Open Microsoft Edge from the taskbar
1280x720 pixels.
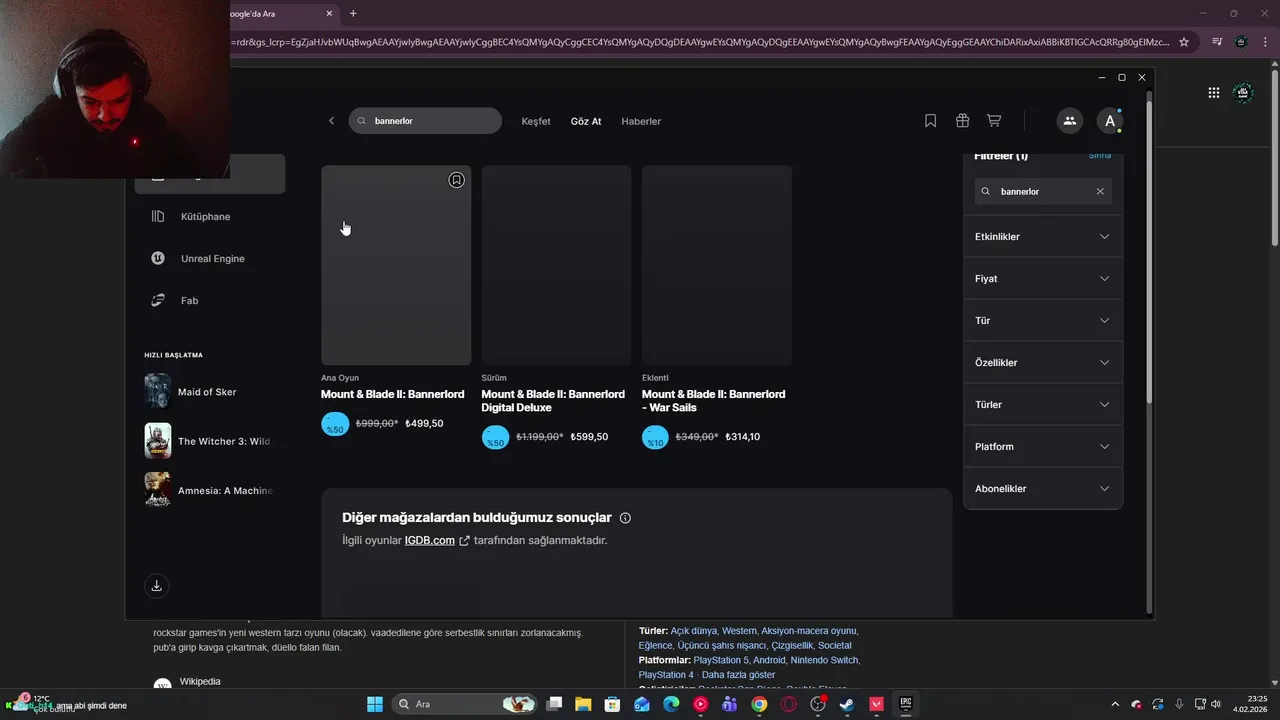[671, 704]
